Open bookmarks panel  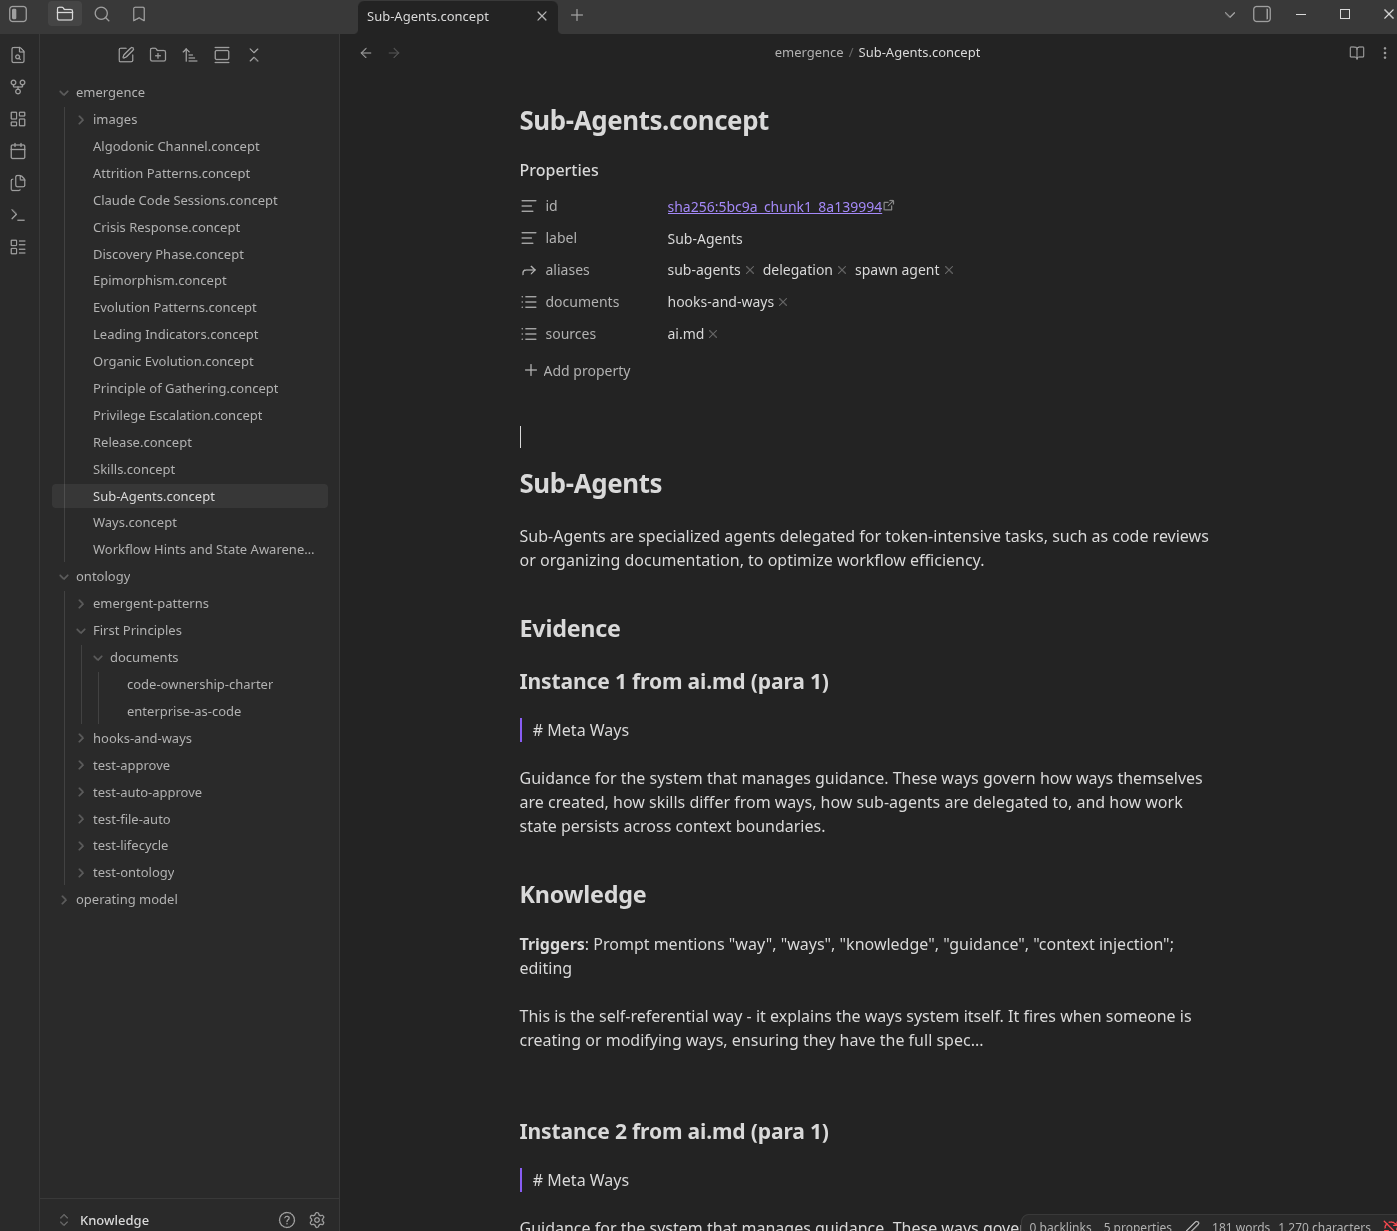(139, 14)
